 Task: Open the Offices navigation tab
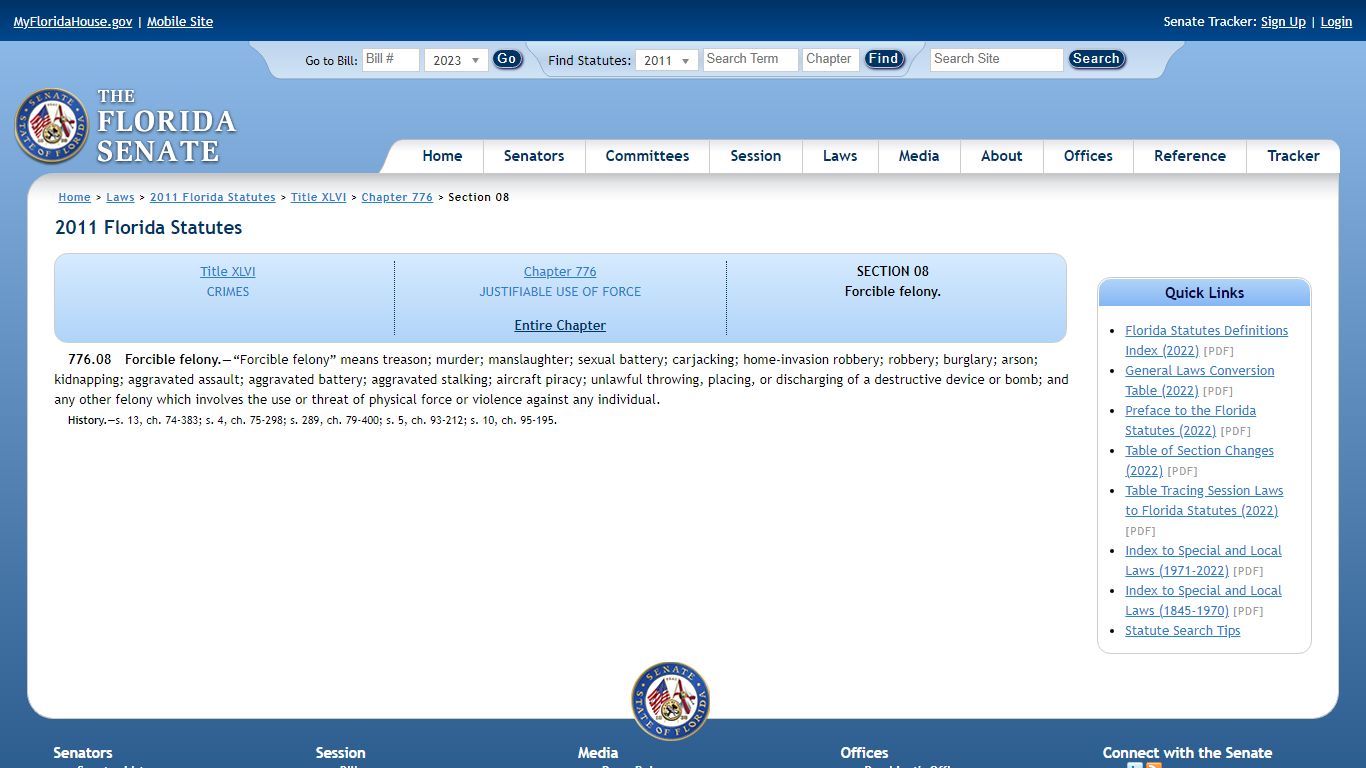(x=1088, y=156)
